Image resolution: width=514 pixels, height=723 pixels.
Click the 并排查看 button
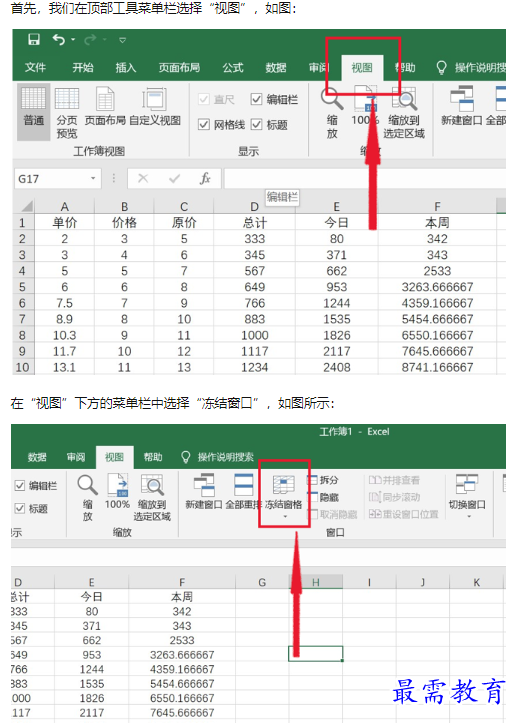click(394, 480)
